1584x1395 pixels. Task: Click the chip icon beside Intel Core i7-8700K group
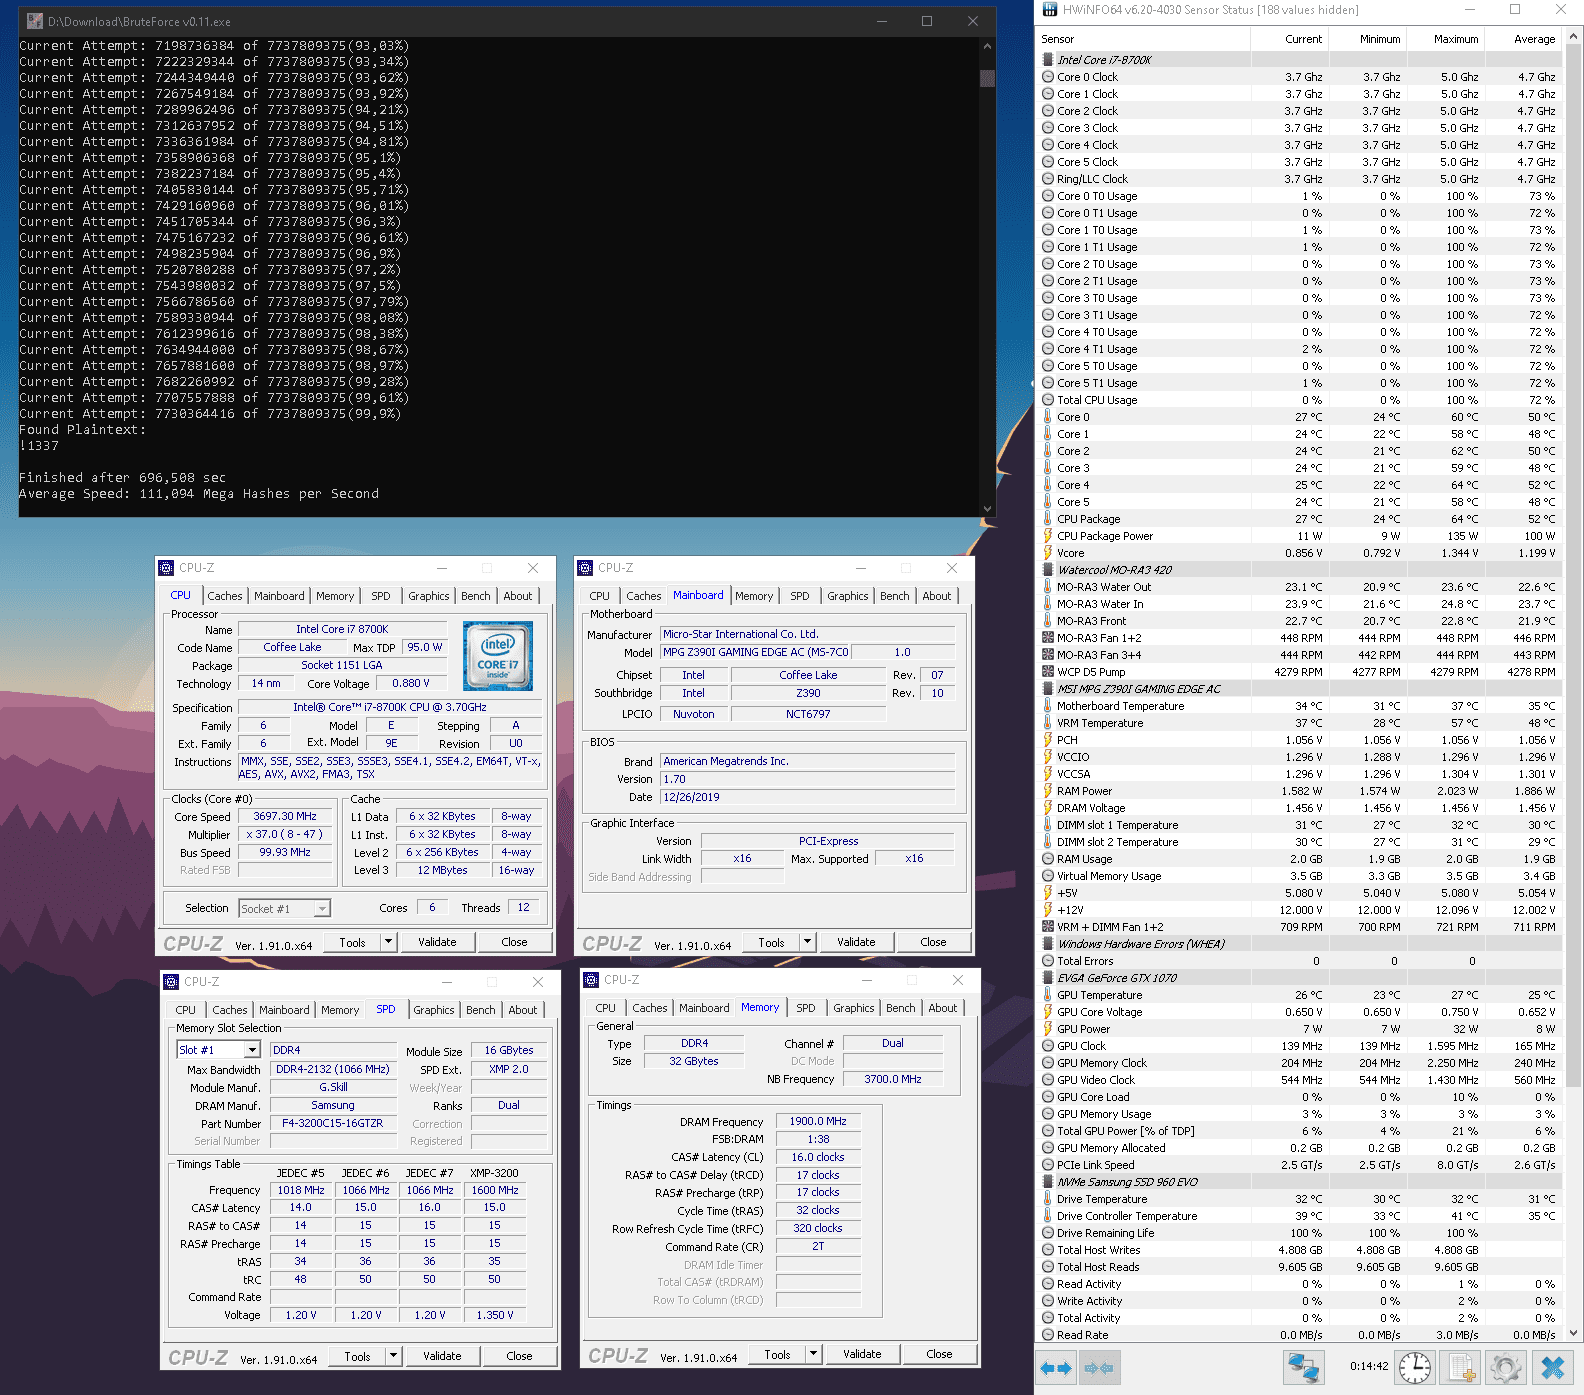pos(1048,60)
